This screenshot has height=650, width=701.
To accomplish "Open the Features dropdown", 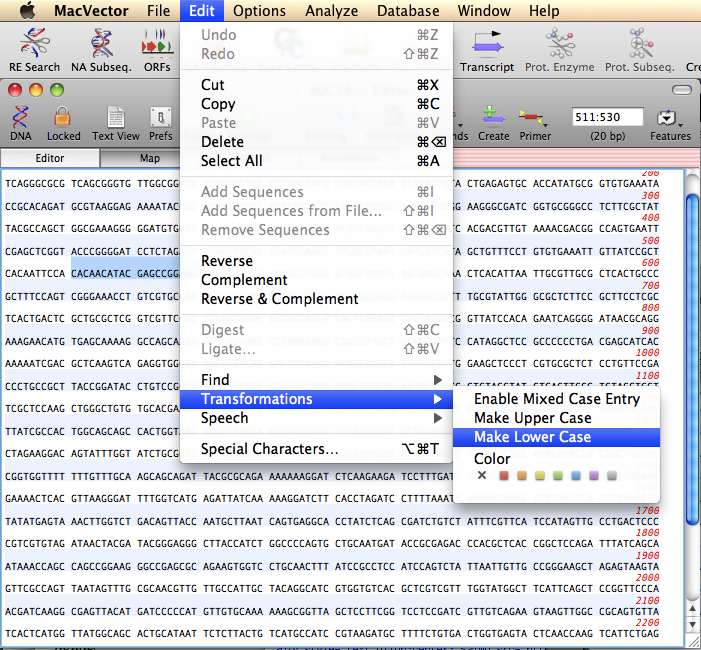I will tap(669, 119).
